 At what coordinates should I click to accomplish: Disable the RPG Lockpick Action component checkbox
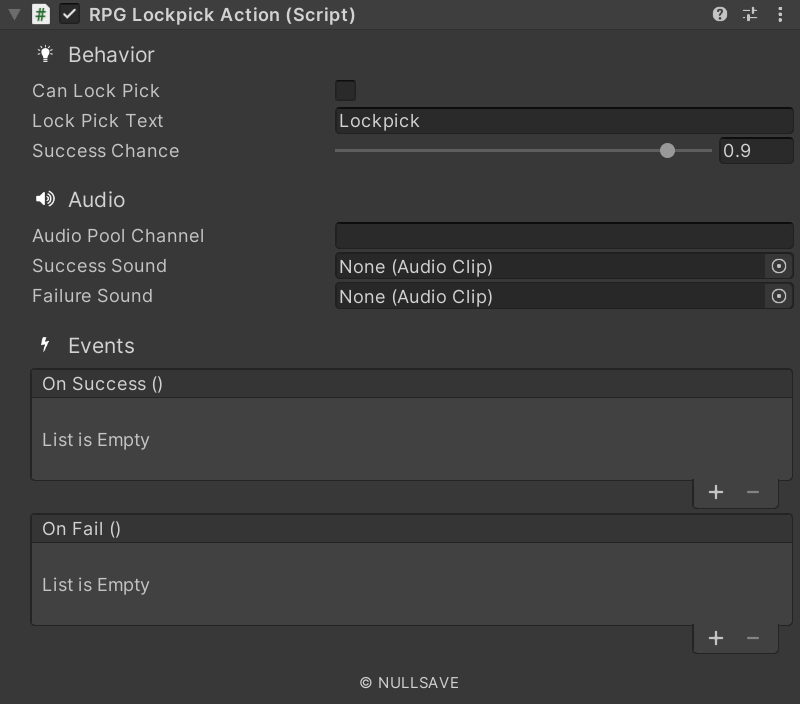(x=70, y=15)
